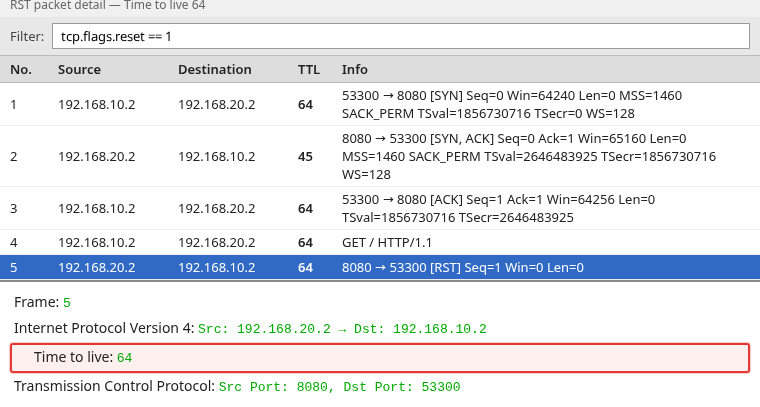The image size is (760, 407).
Task: Click the Time to live: 64 detail row
Action: tap(380, 358)
